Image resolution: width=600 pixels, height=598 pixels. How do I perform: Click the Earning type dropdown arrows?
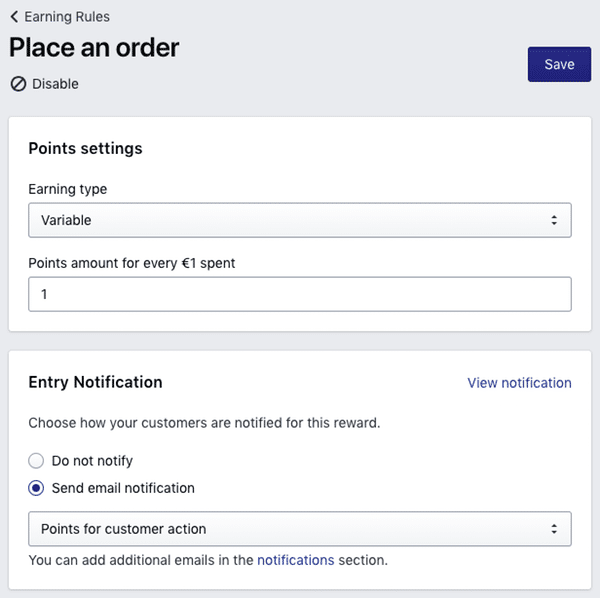pos(554,220)
